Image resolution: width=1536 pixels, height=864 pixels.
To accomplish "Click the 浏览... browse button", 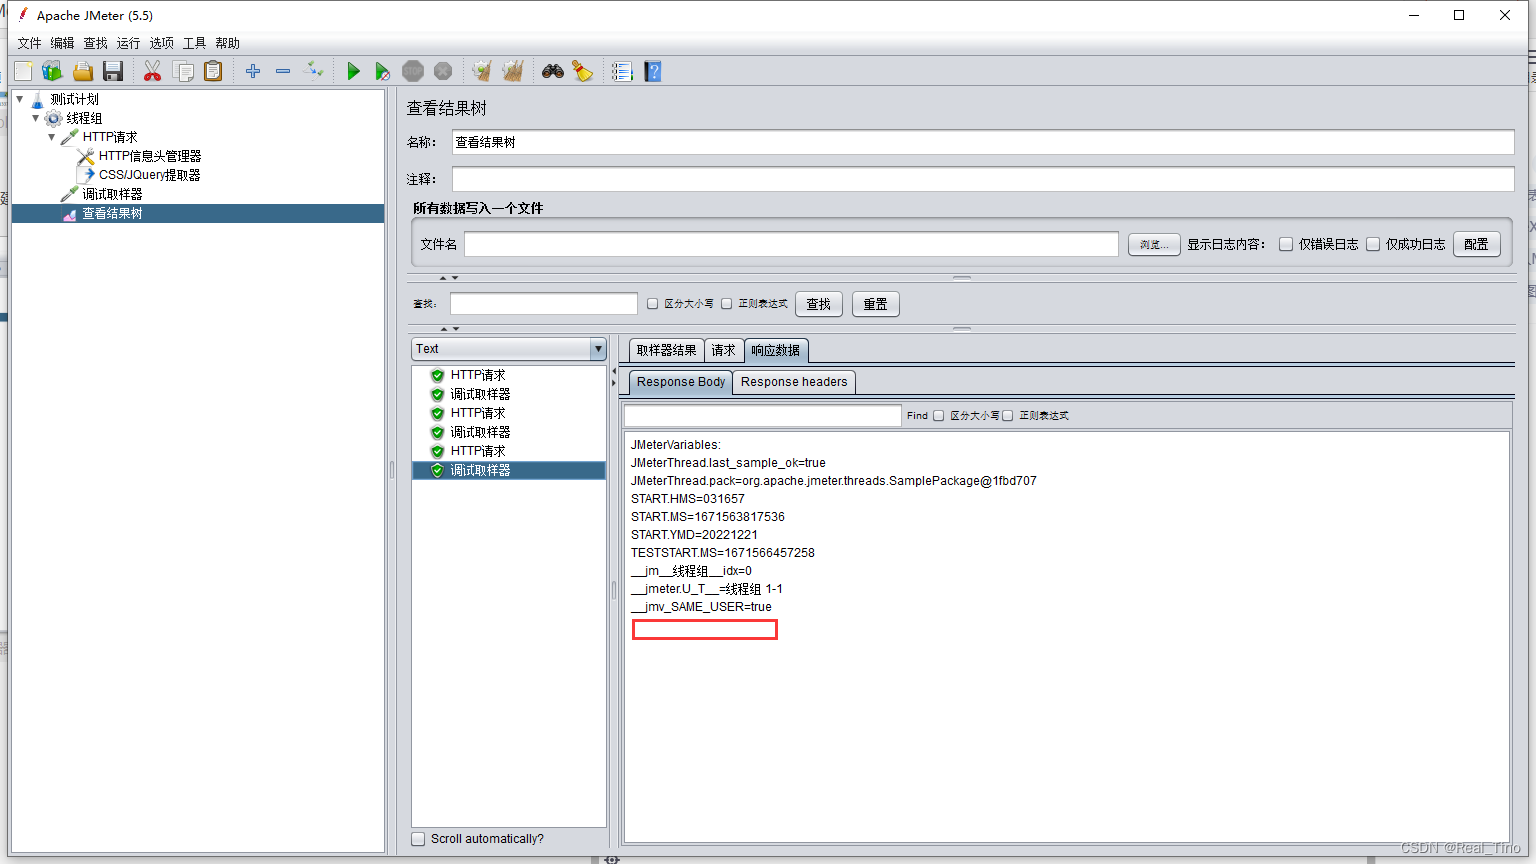I will 1154,244.
